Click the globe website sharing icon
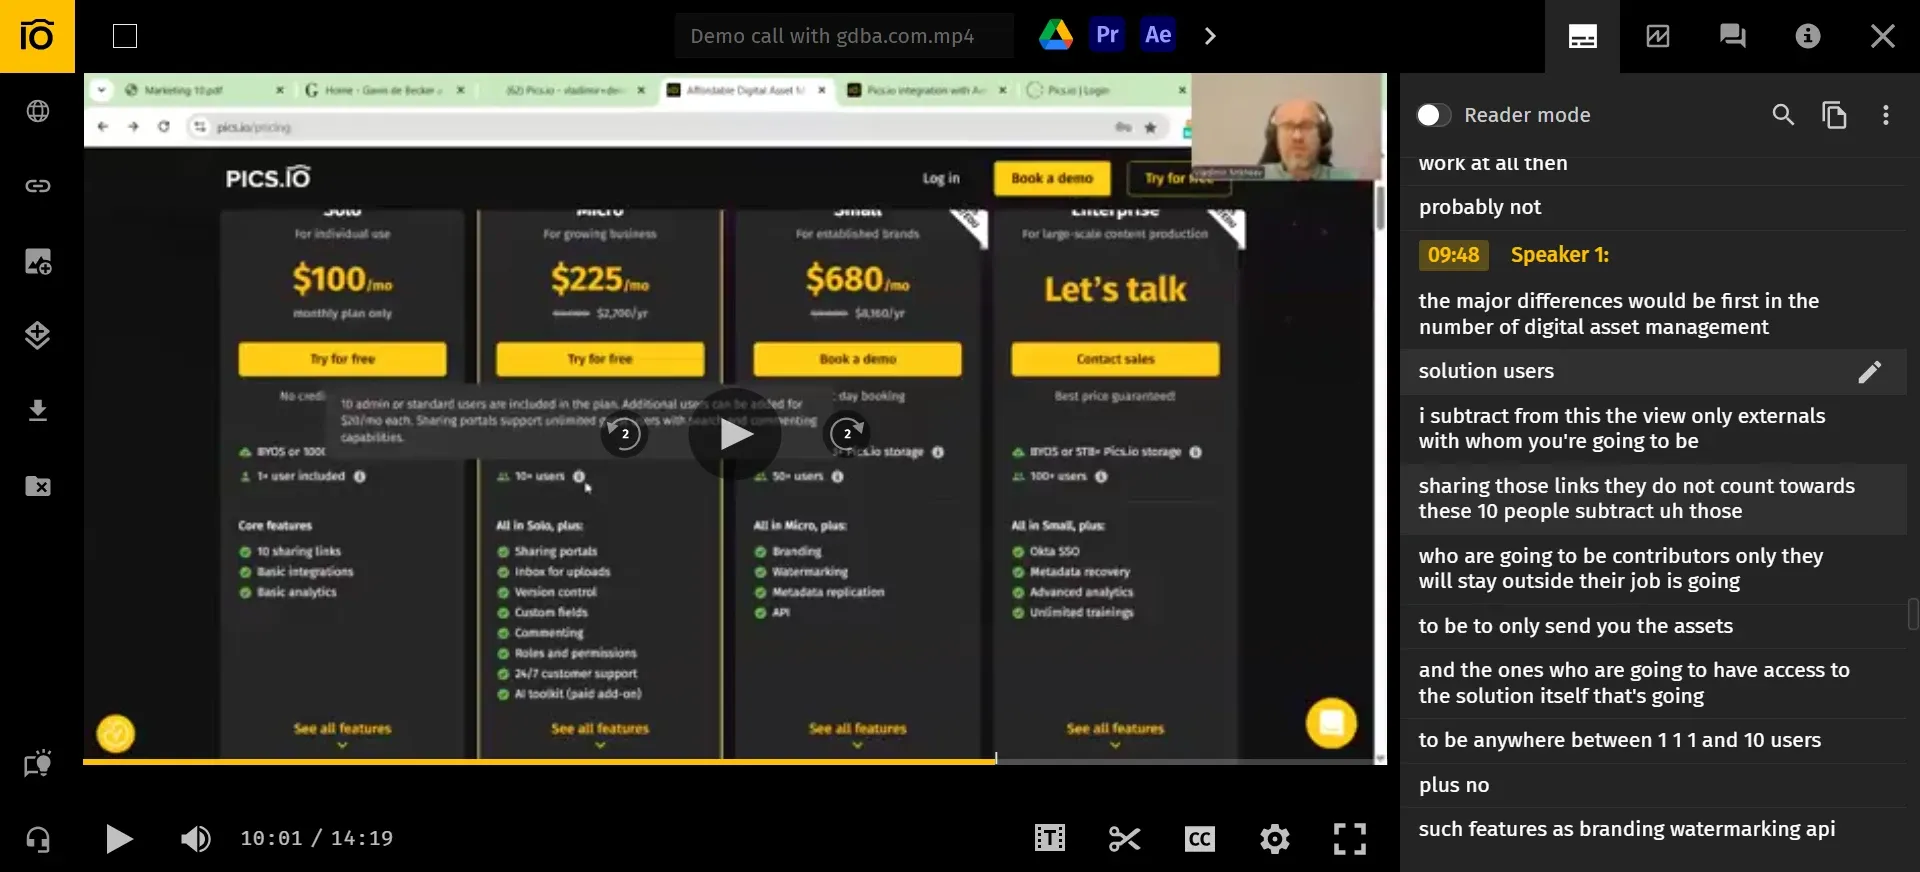The image size is (1920, 872). pos(38,111)
